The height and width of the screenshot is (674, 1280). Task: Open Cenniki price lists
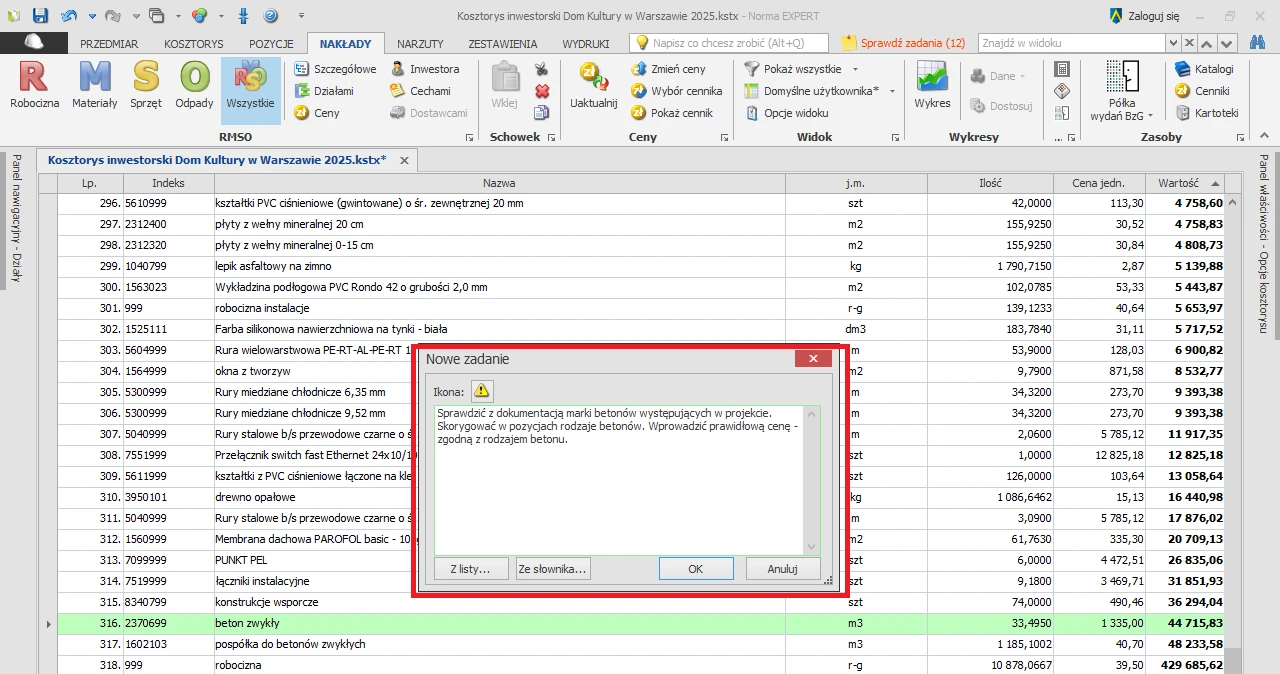coord(1203,91)
